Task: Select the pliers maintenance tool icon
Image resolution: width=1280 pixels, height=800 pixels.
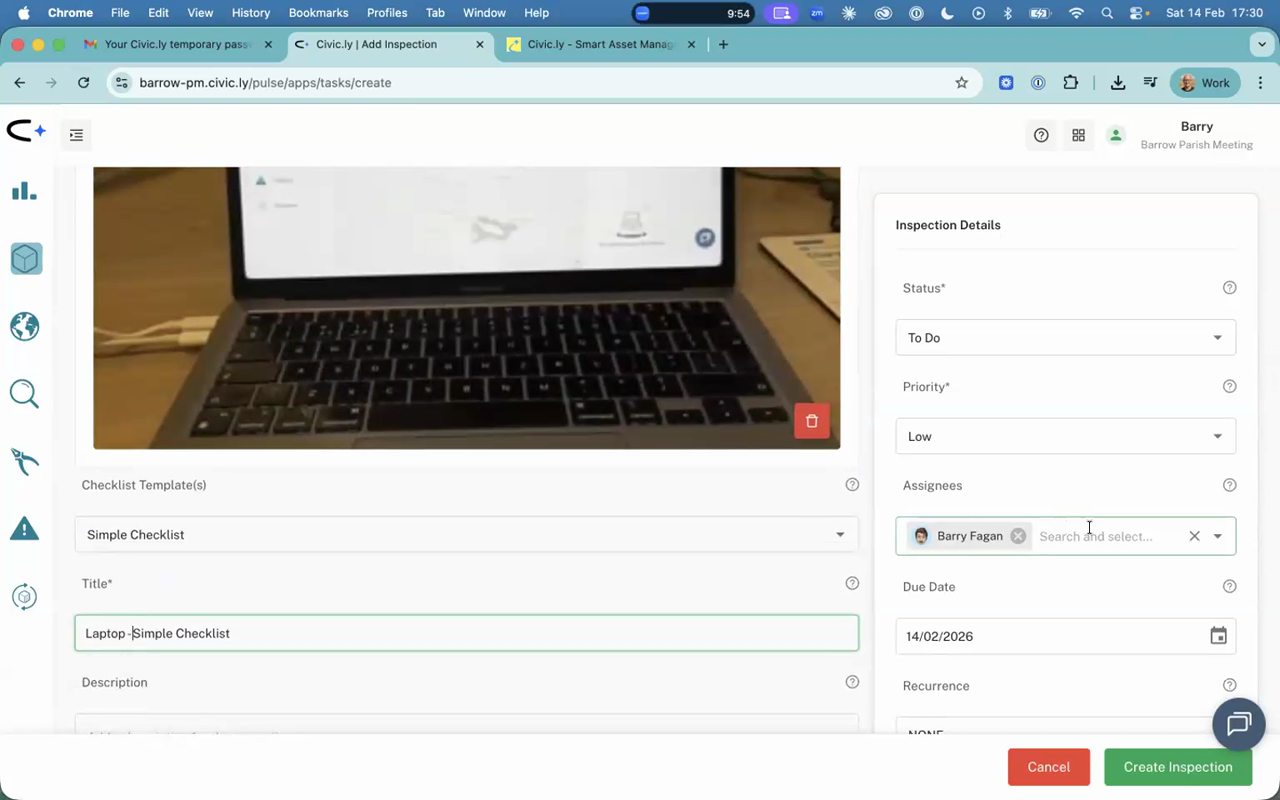Action: (x=24, y=461)
